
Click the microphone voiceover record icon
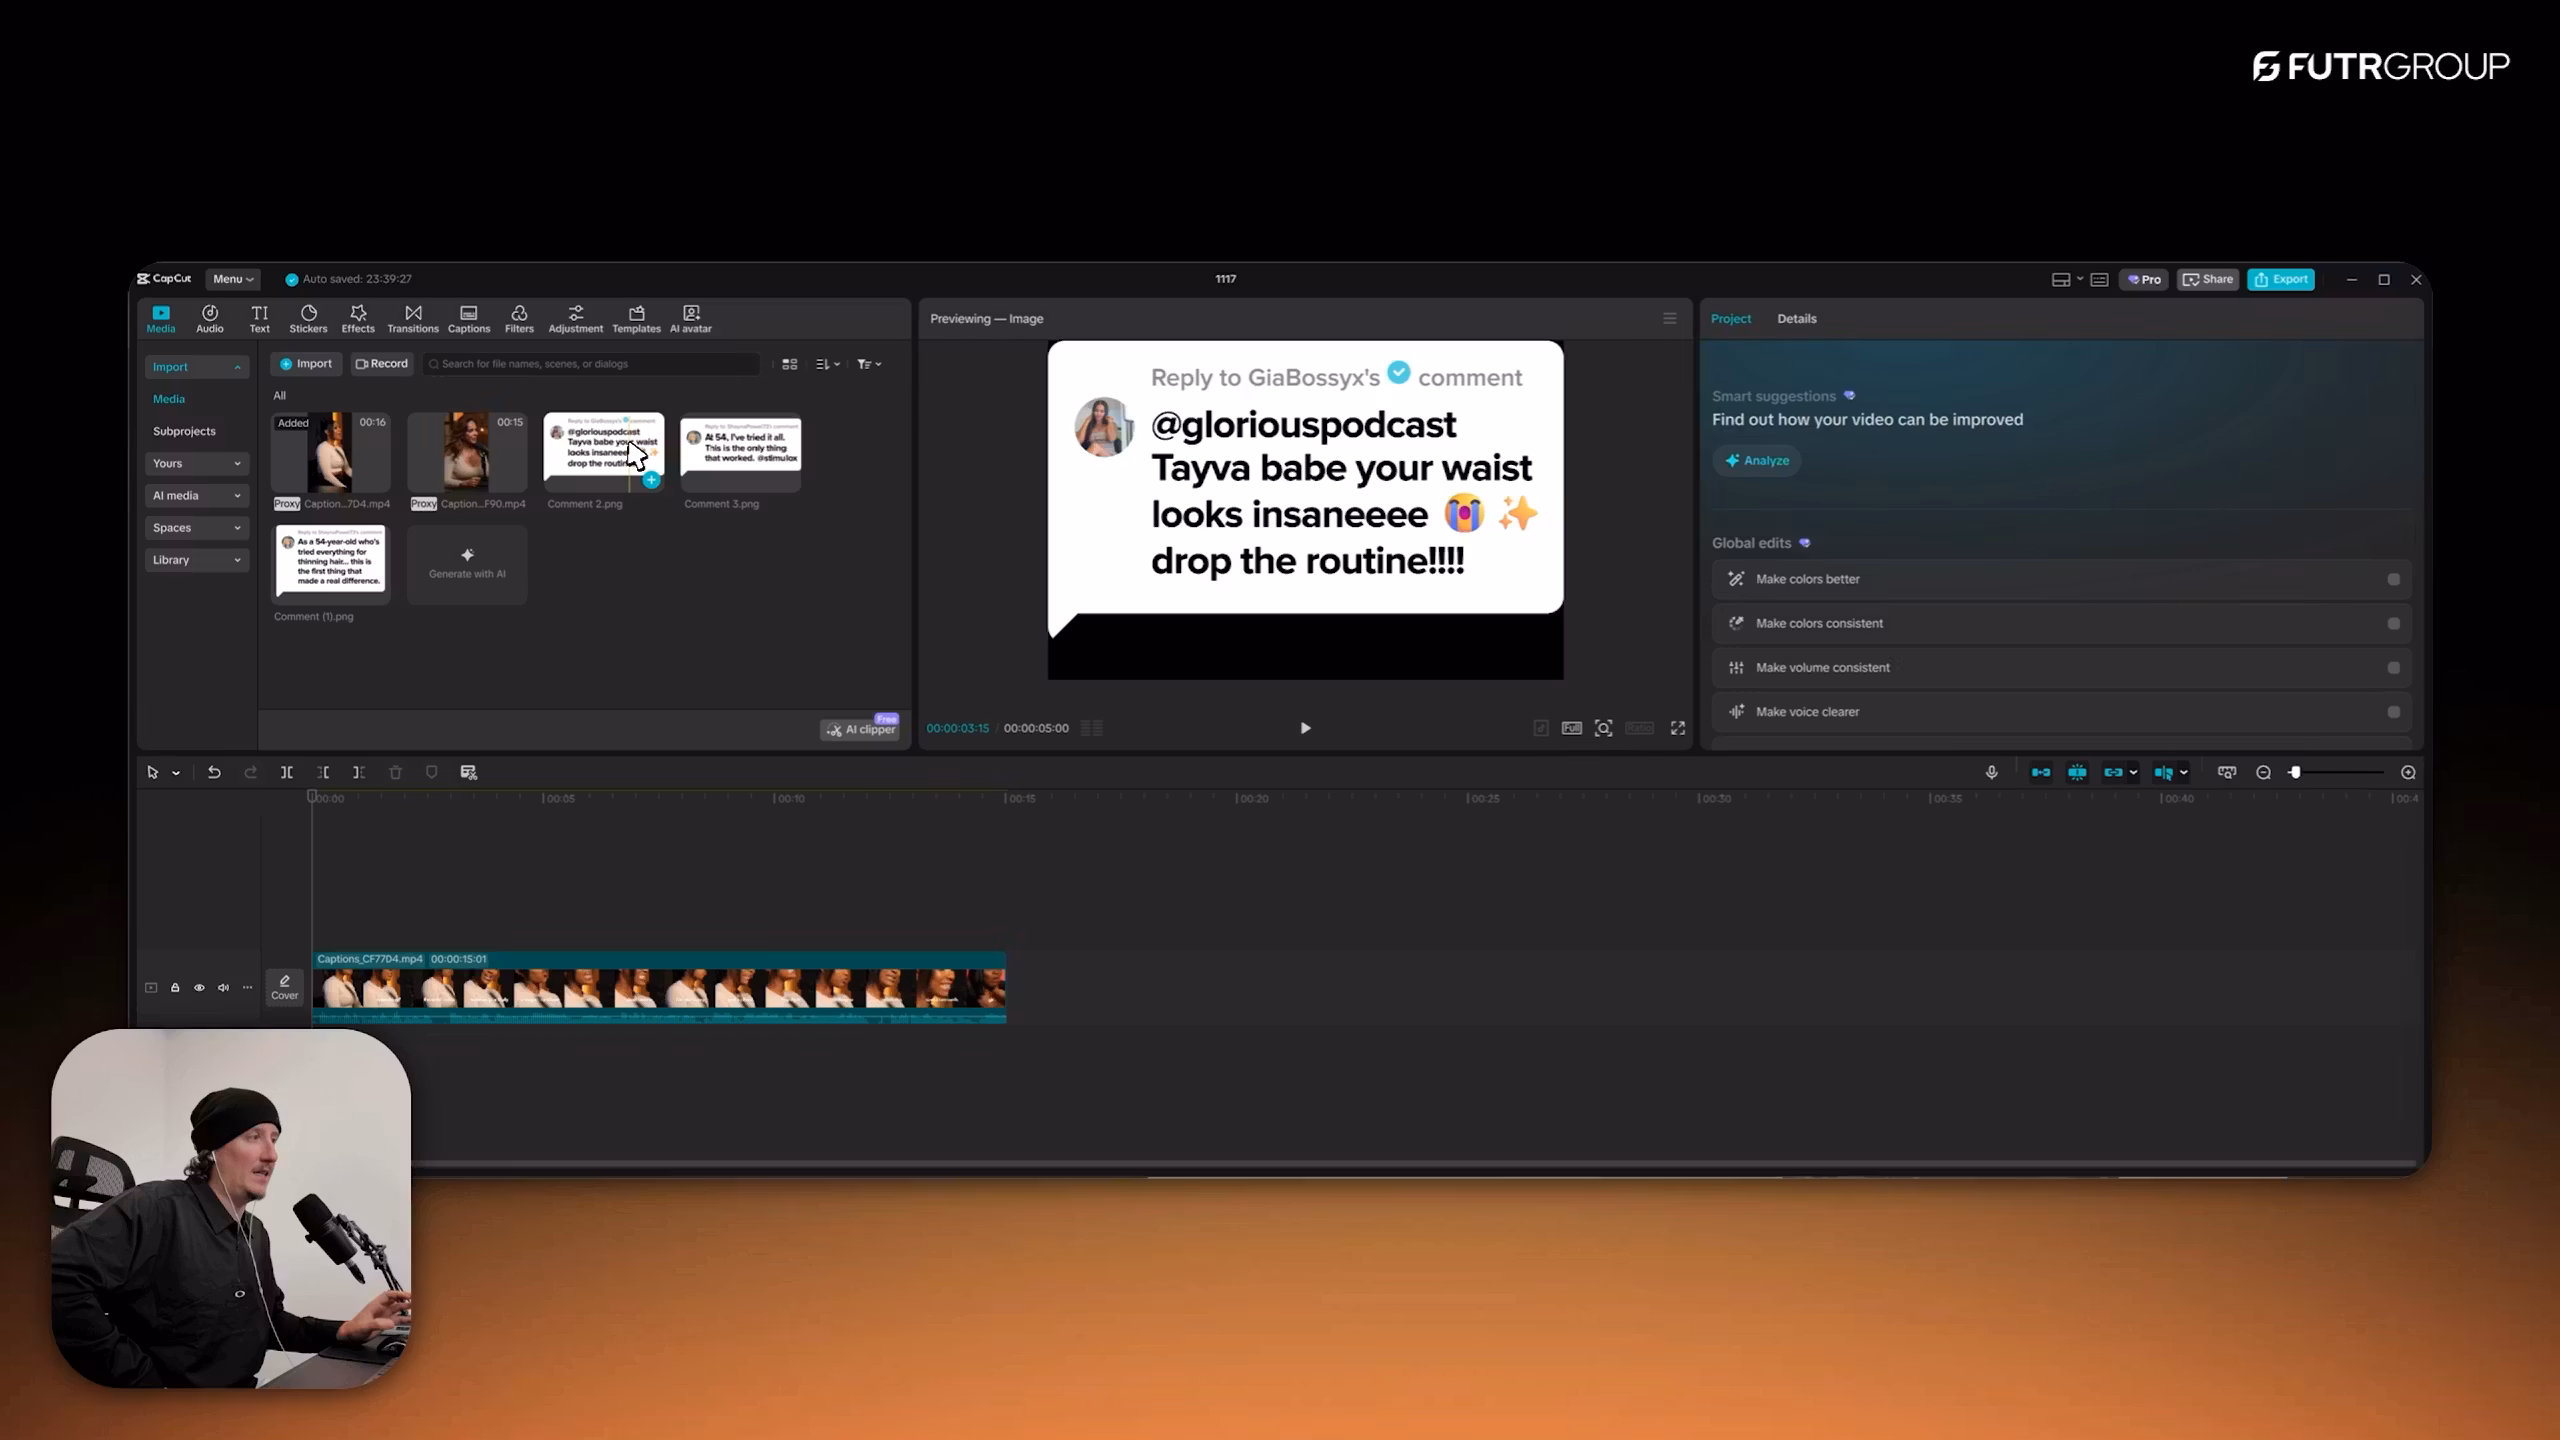point(1991,772)
